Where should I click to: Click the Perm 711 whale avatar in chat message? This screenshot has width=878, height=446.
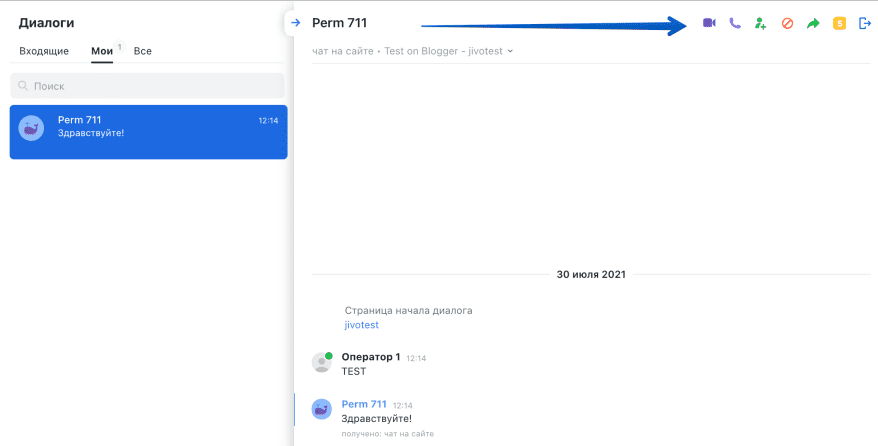tap(321, 410)
